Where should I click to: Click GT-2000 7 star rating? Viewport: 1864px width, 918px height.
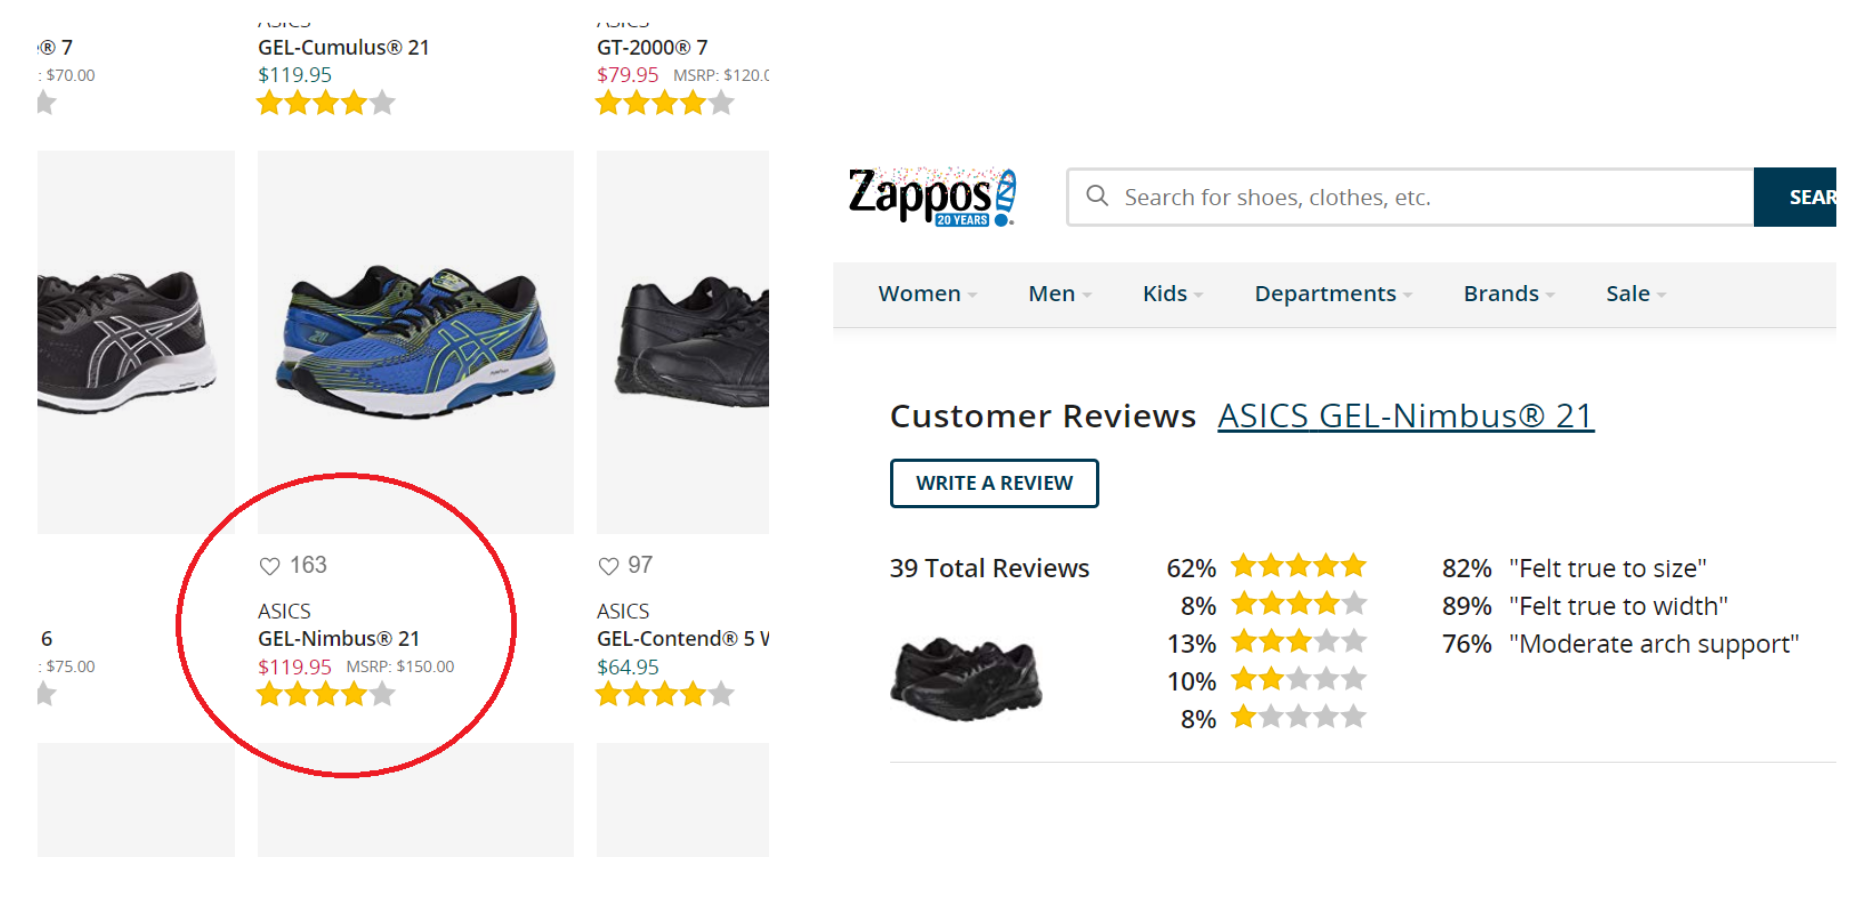coord(664,103)
